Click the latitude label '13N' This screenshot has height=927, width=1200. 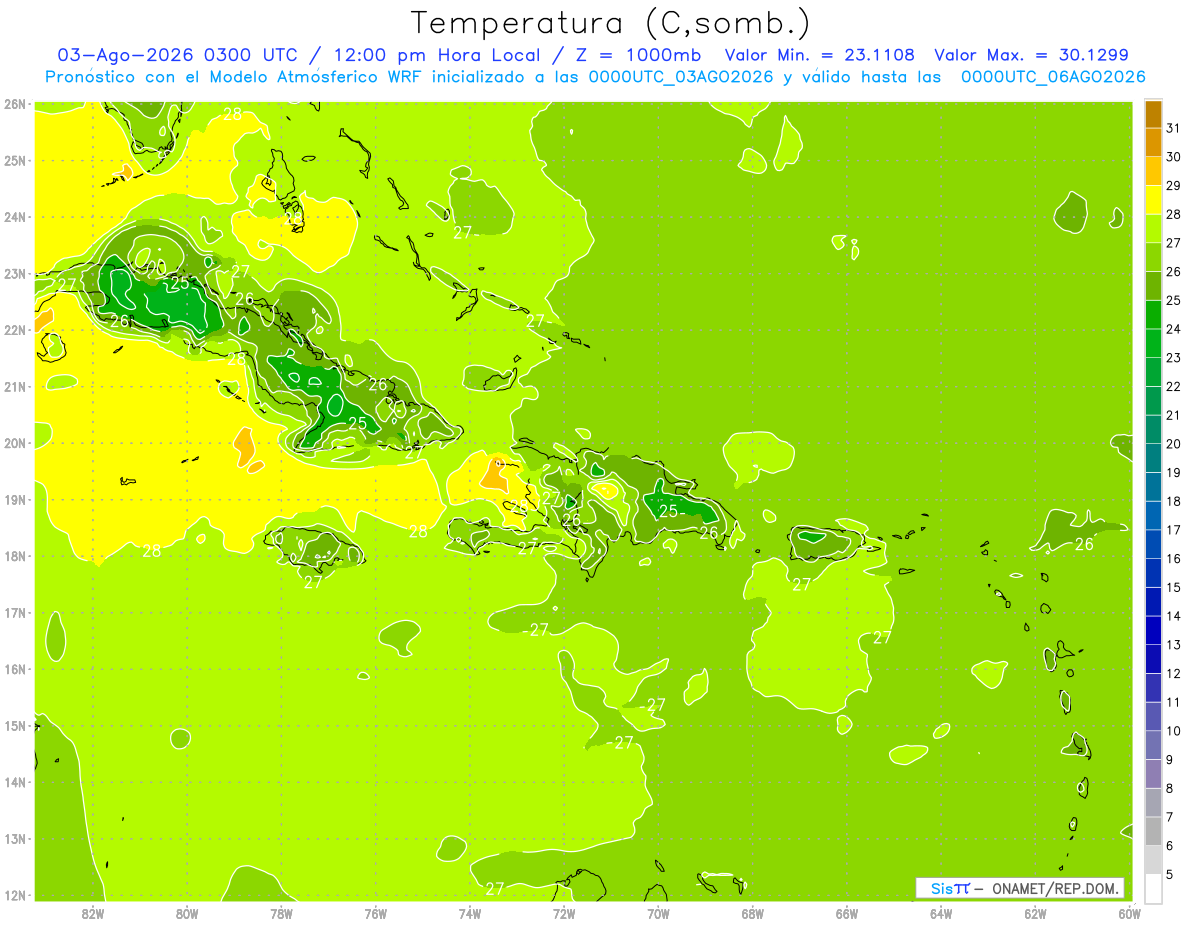tap(14, 838)
